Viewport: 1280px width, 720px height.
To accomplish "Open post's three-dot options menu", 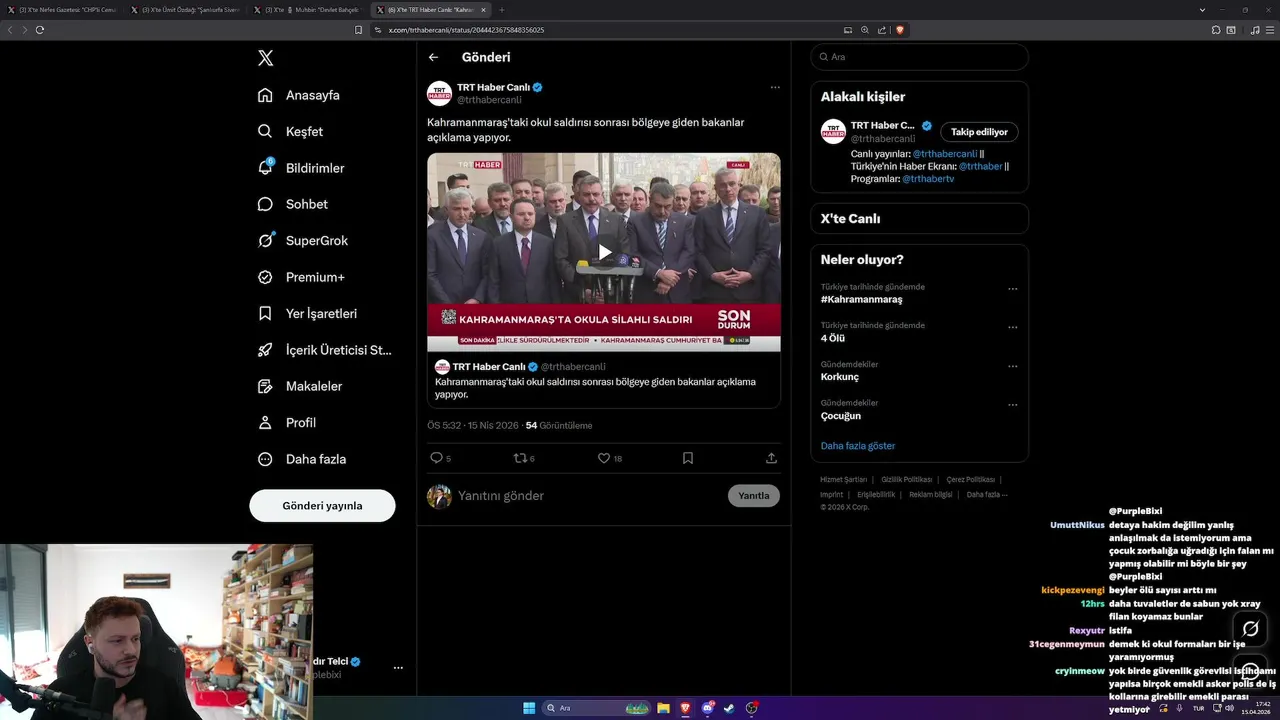I will [775, 87].
